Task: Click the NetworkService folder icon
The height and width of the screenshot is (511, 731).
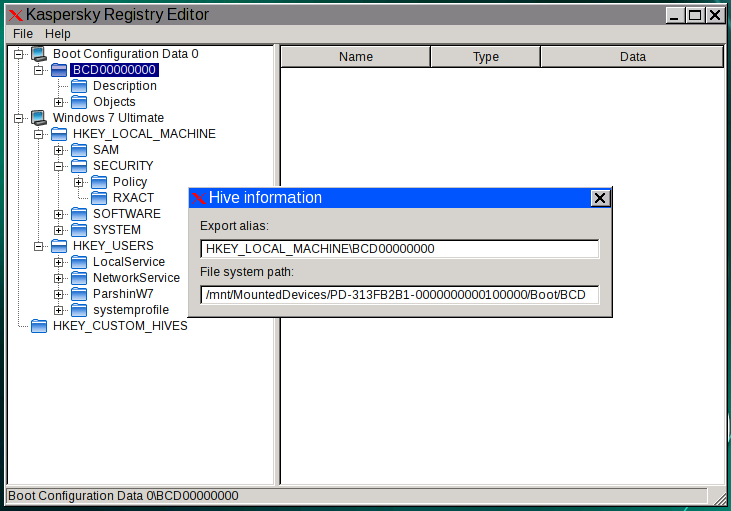Action: pos(79,278)
